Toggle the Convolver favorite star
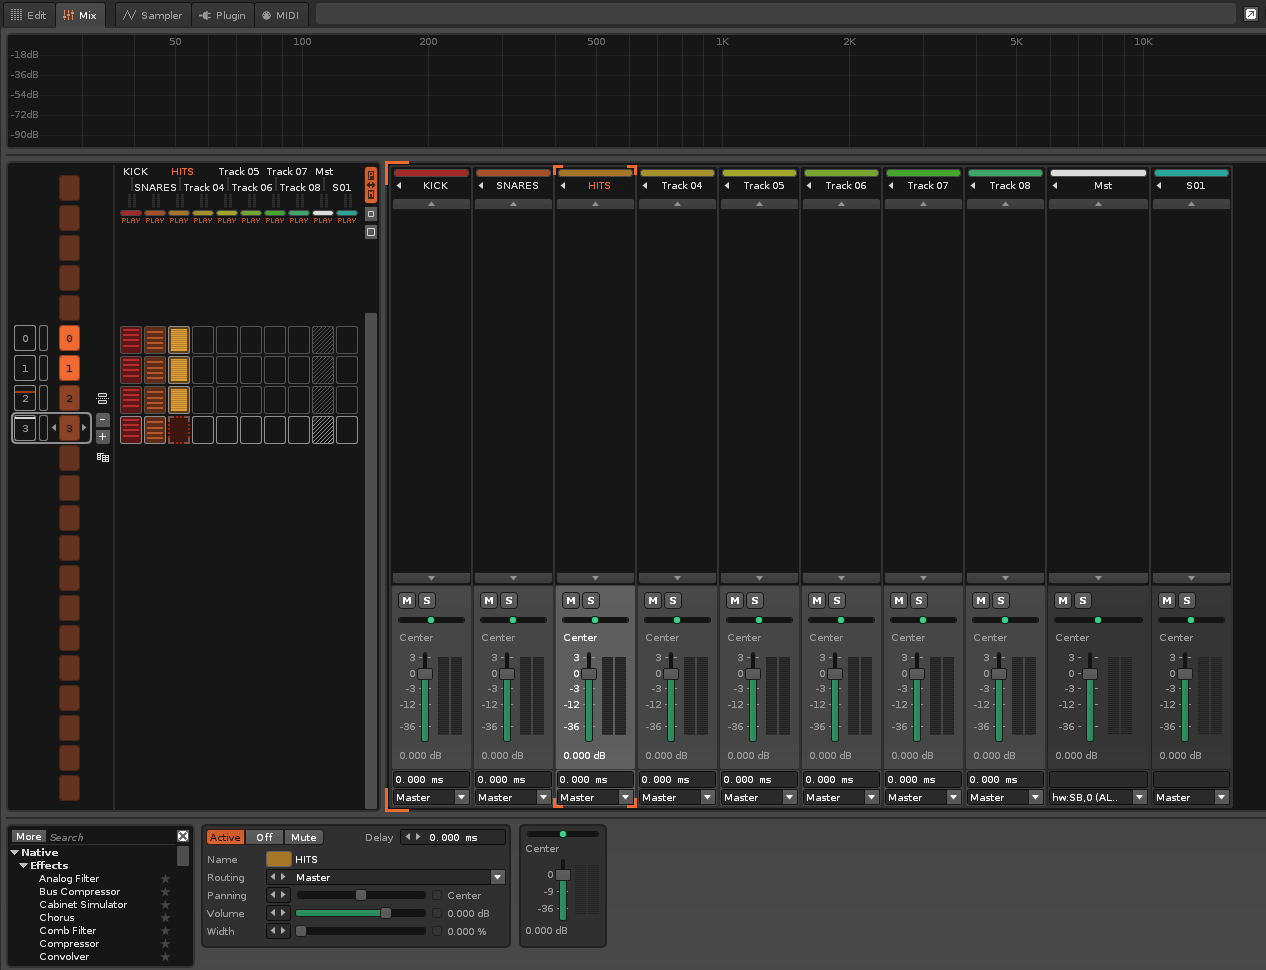This screenshot has height=970, width=1266. (x=166, y=957)
